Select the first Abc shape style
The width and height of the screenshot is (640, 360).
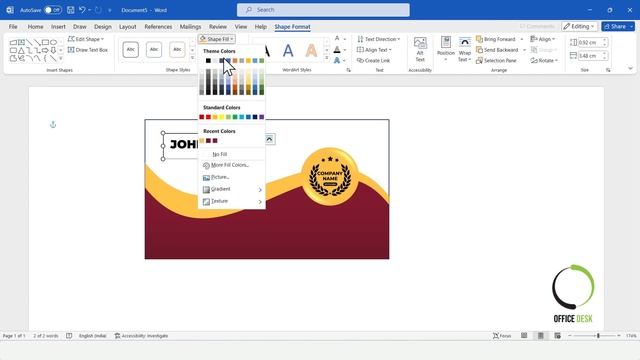point(131,49)
